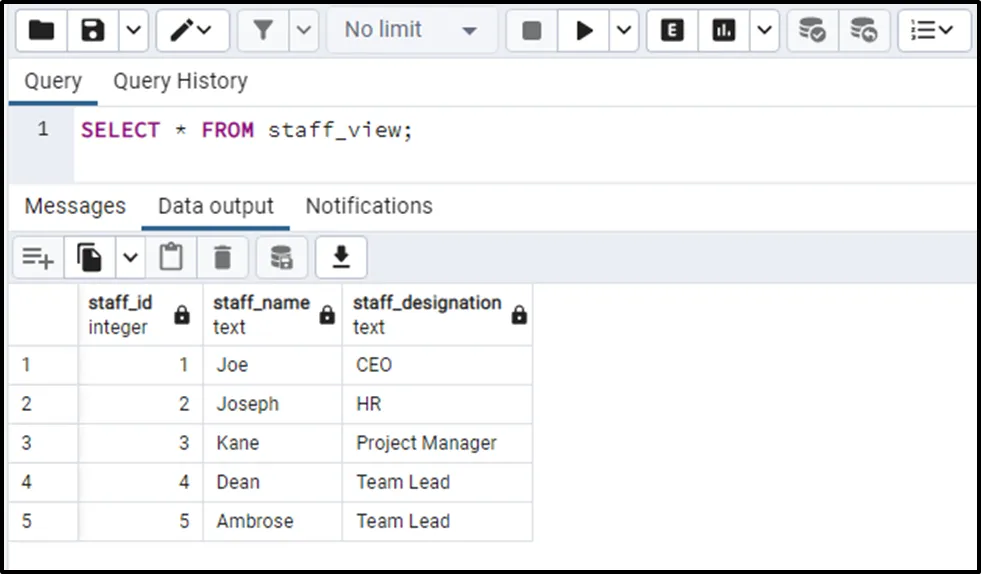Viewport: 981px width, 574px height.
Task: Click the Explain Analyze chart icon
Action: pyautogui.click(x=723, y=31)
